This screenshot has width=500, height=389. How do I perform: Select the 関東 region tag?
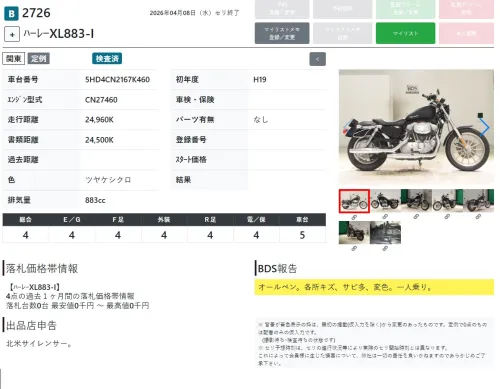click(x=14, y=59)
